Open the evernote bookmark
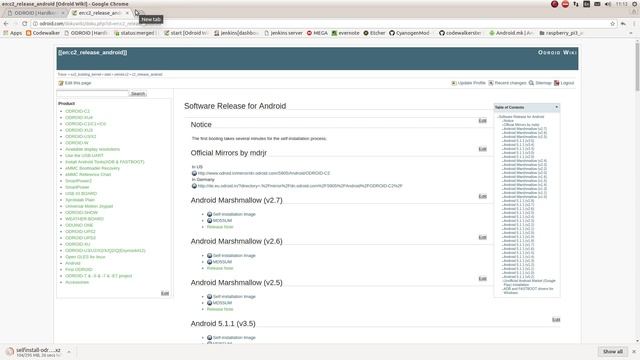The width and height of the screenshot is (640, 360). (345, 33)
